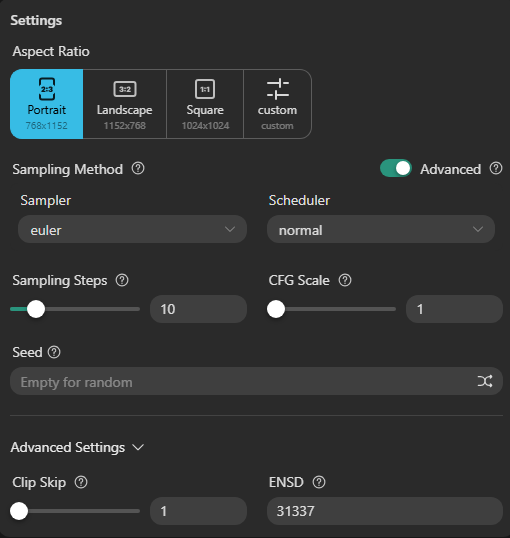Select Landscape 1152x768 aspect ratio
This screenshot has height=538, width=510.
(125, 104)
